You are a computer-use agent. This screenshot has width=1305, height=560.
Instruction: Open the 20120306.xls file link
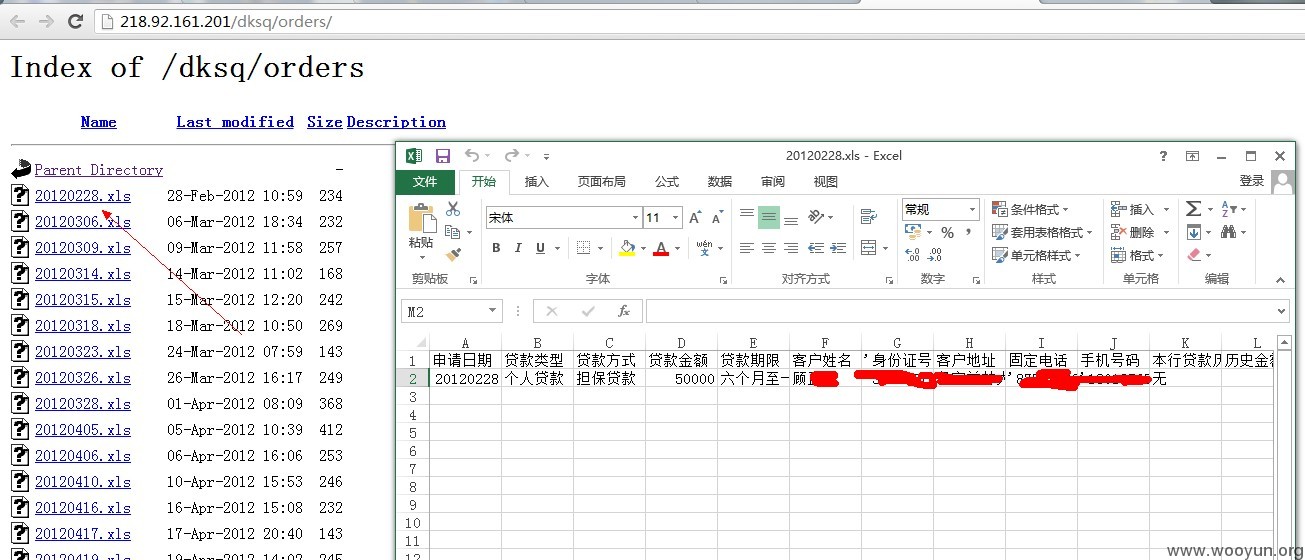pyautogui.click(x=83, y=222)
